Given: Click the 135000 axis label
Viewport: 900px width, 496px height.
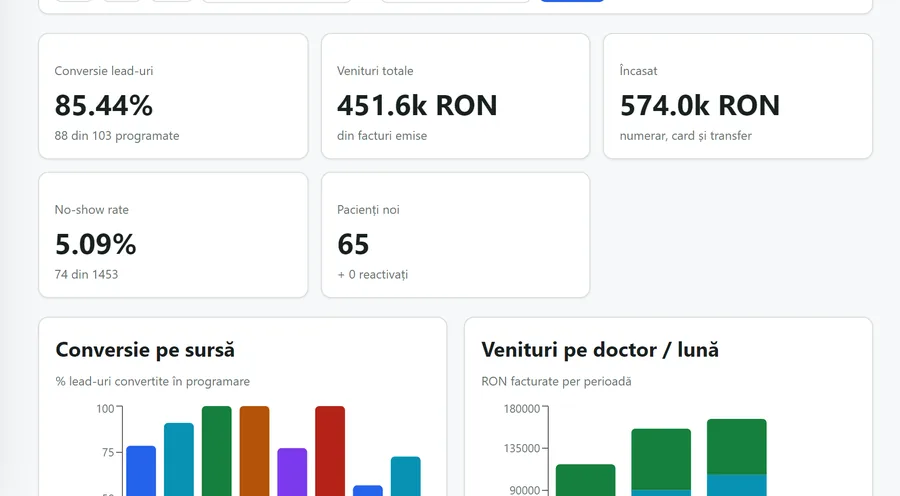Looking at the screenshot, I should [522, 448].
